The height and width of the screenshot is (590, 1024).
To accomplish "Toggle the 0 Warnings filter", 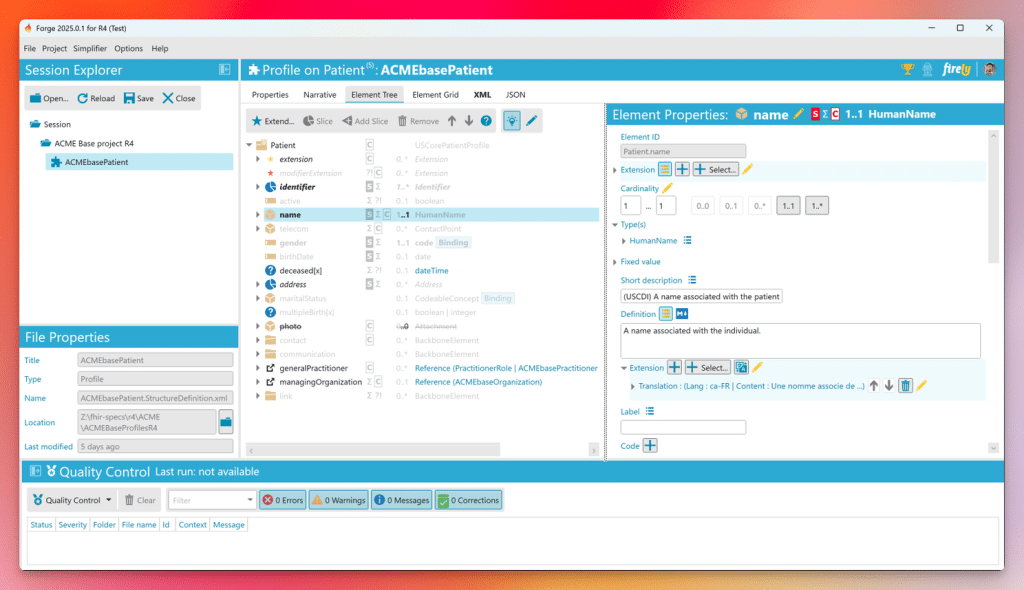I will 339,500.
